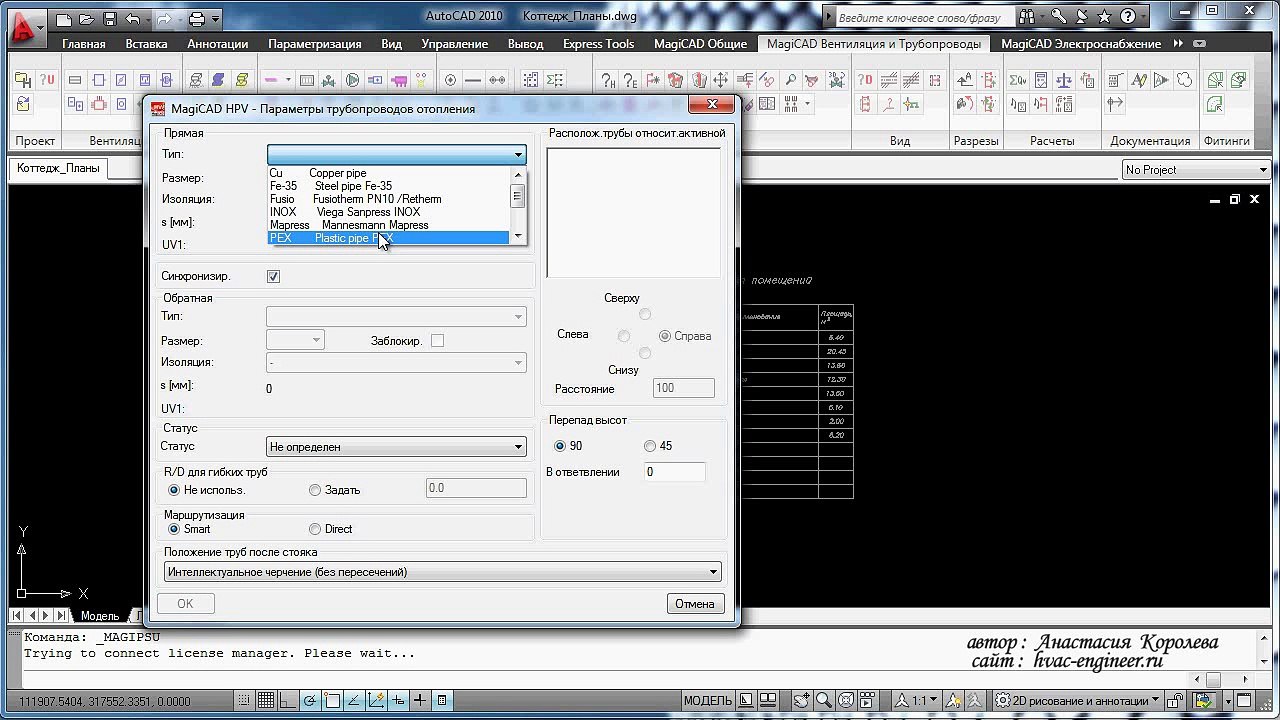The width and height of the screenshot is (1280, 720).
Task: Open the MagiCAD Электроснабжение ribbon tab
Action: pyautogui.click(x=1081, y=44)
